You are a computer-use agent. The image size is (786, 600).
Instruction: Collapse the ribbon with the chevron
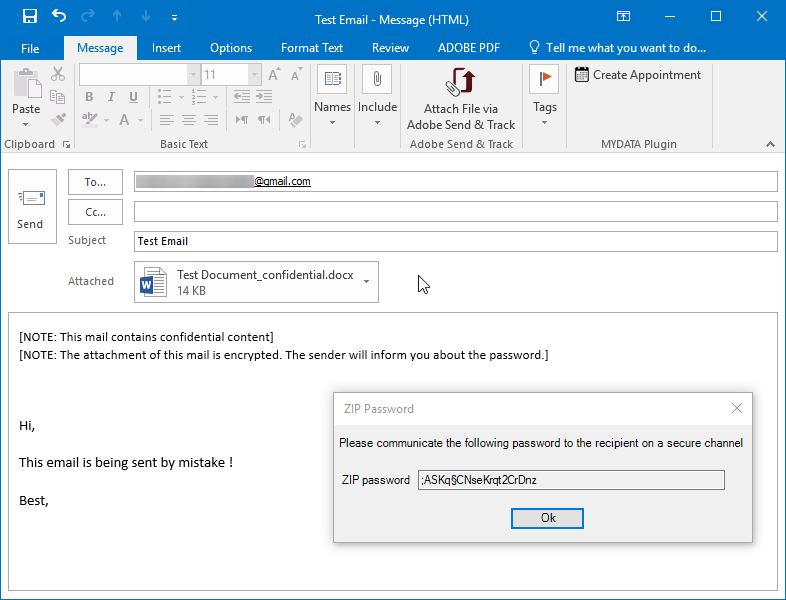point(770,144)
